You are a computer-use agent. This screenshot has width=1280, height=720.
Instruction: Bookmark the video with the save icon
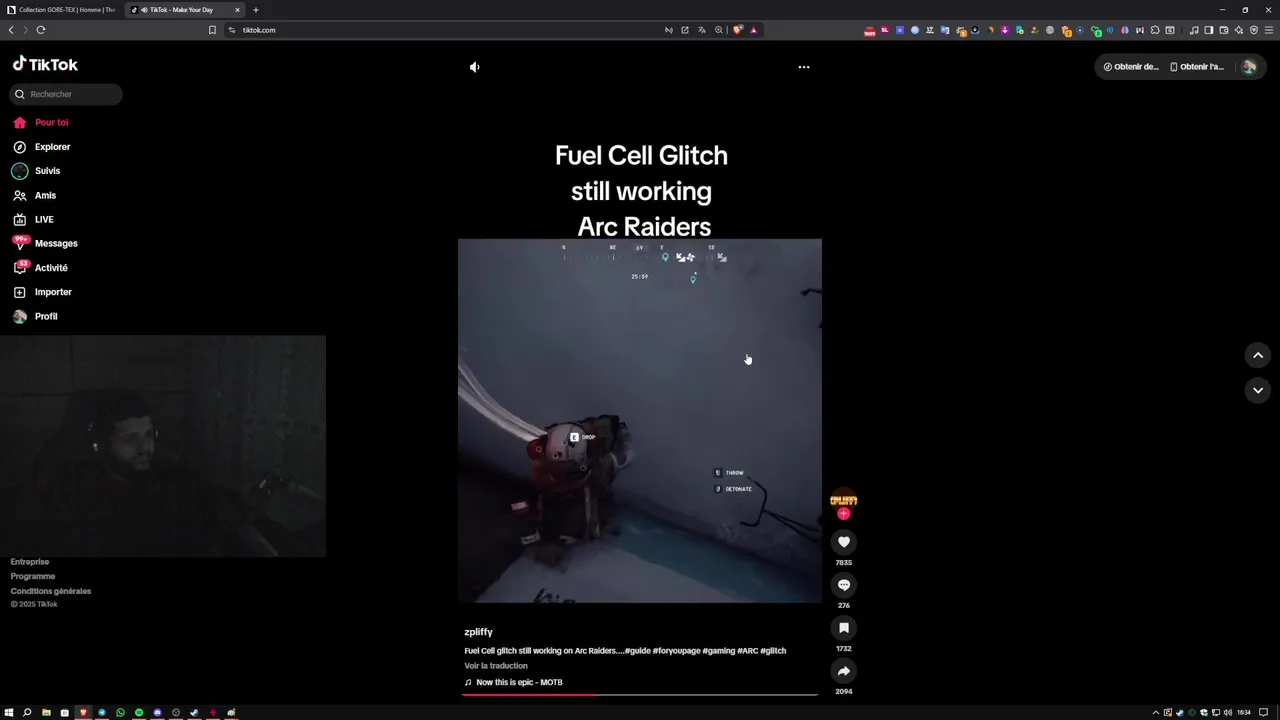pyautogui.click(x=843, y=628)
